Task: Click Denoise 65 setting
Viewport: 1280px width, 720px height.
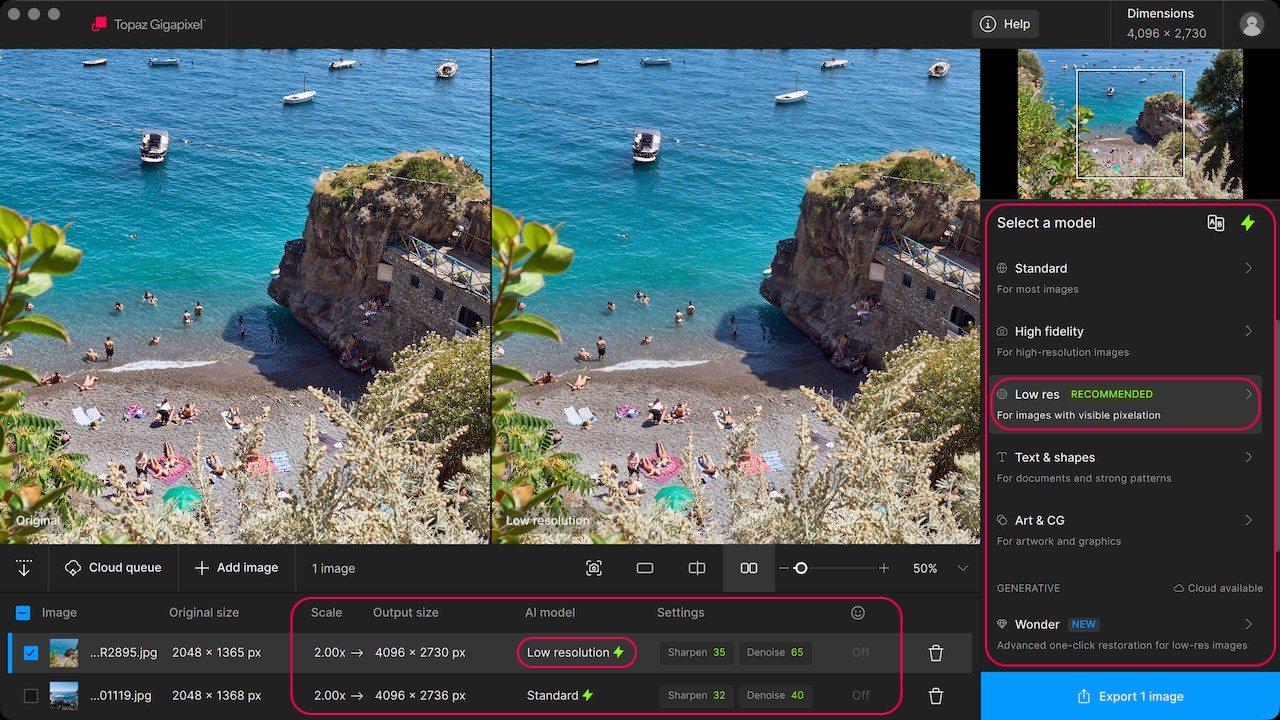Action: (775, 653)
